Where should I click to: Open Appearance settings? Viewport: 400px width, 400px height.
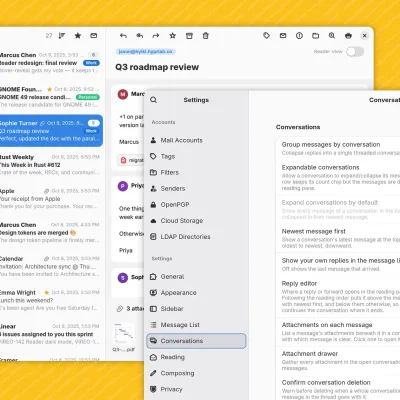coord(196,293)
